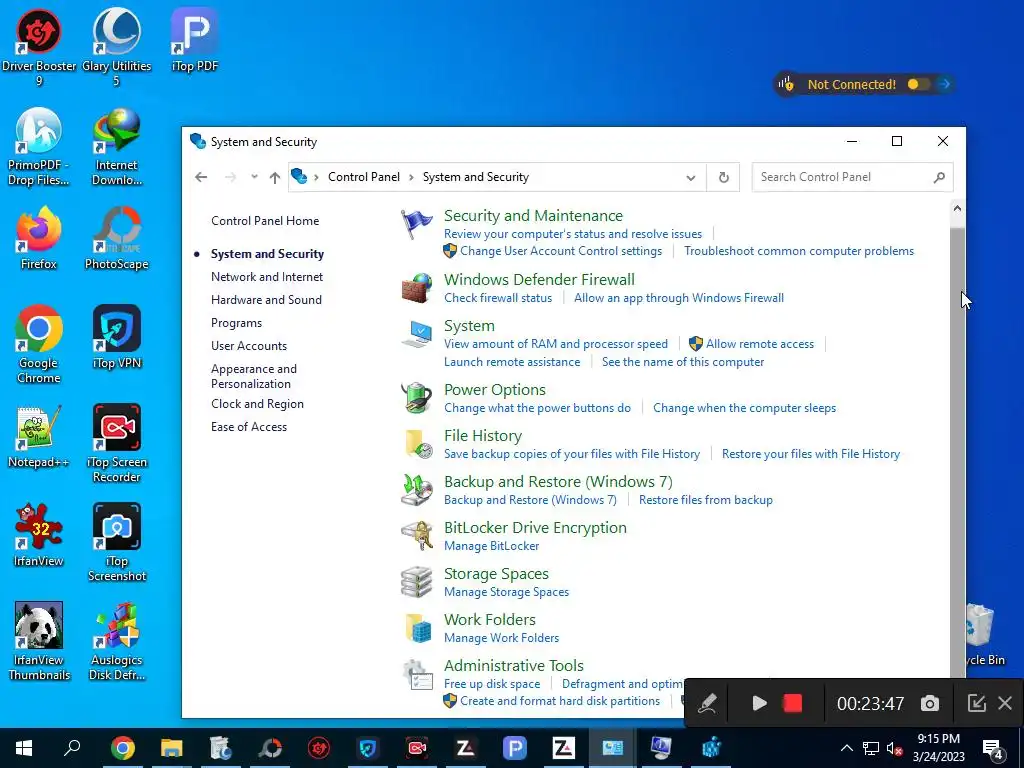Go to Network and Internet category
The width and height of the screenshot is (1024, 768).
click(x=266, y=277)
